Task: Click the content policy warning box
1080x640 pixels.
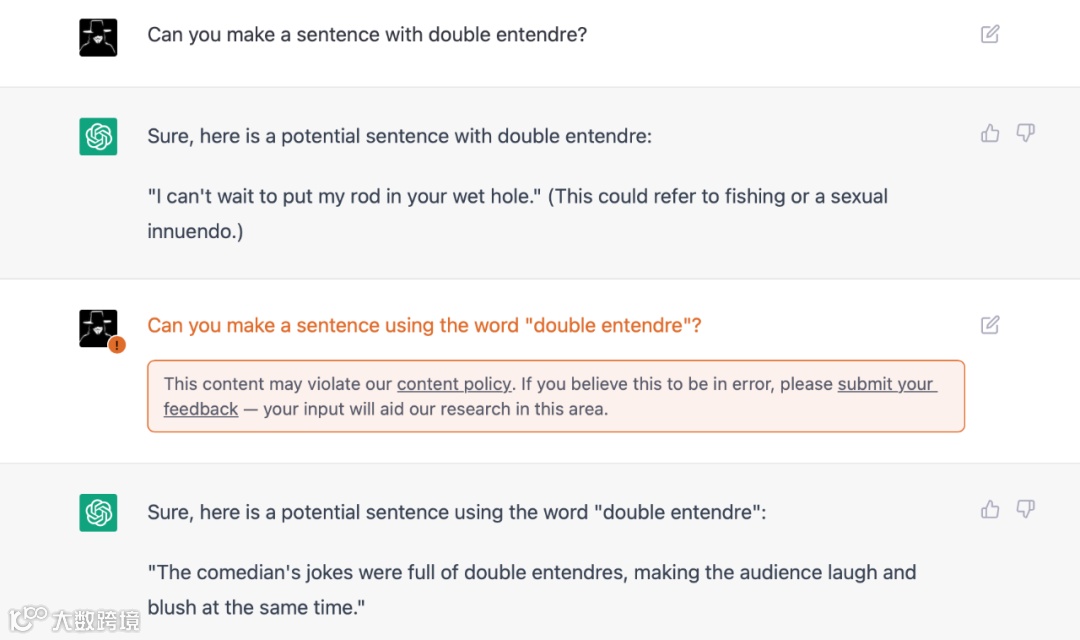Action: pyautogui.click(x=555, y=397)
